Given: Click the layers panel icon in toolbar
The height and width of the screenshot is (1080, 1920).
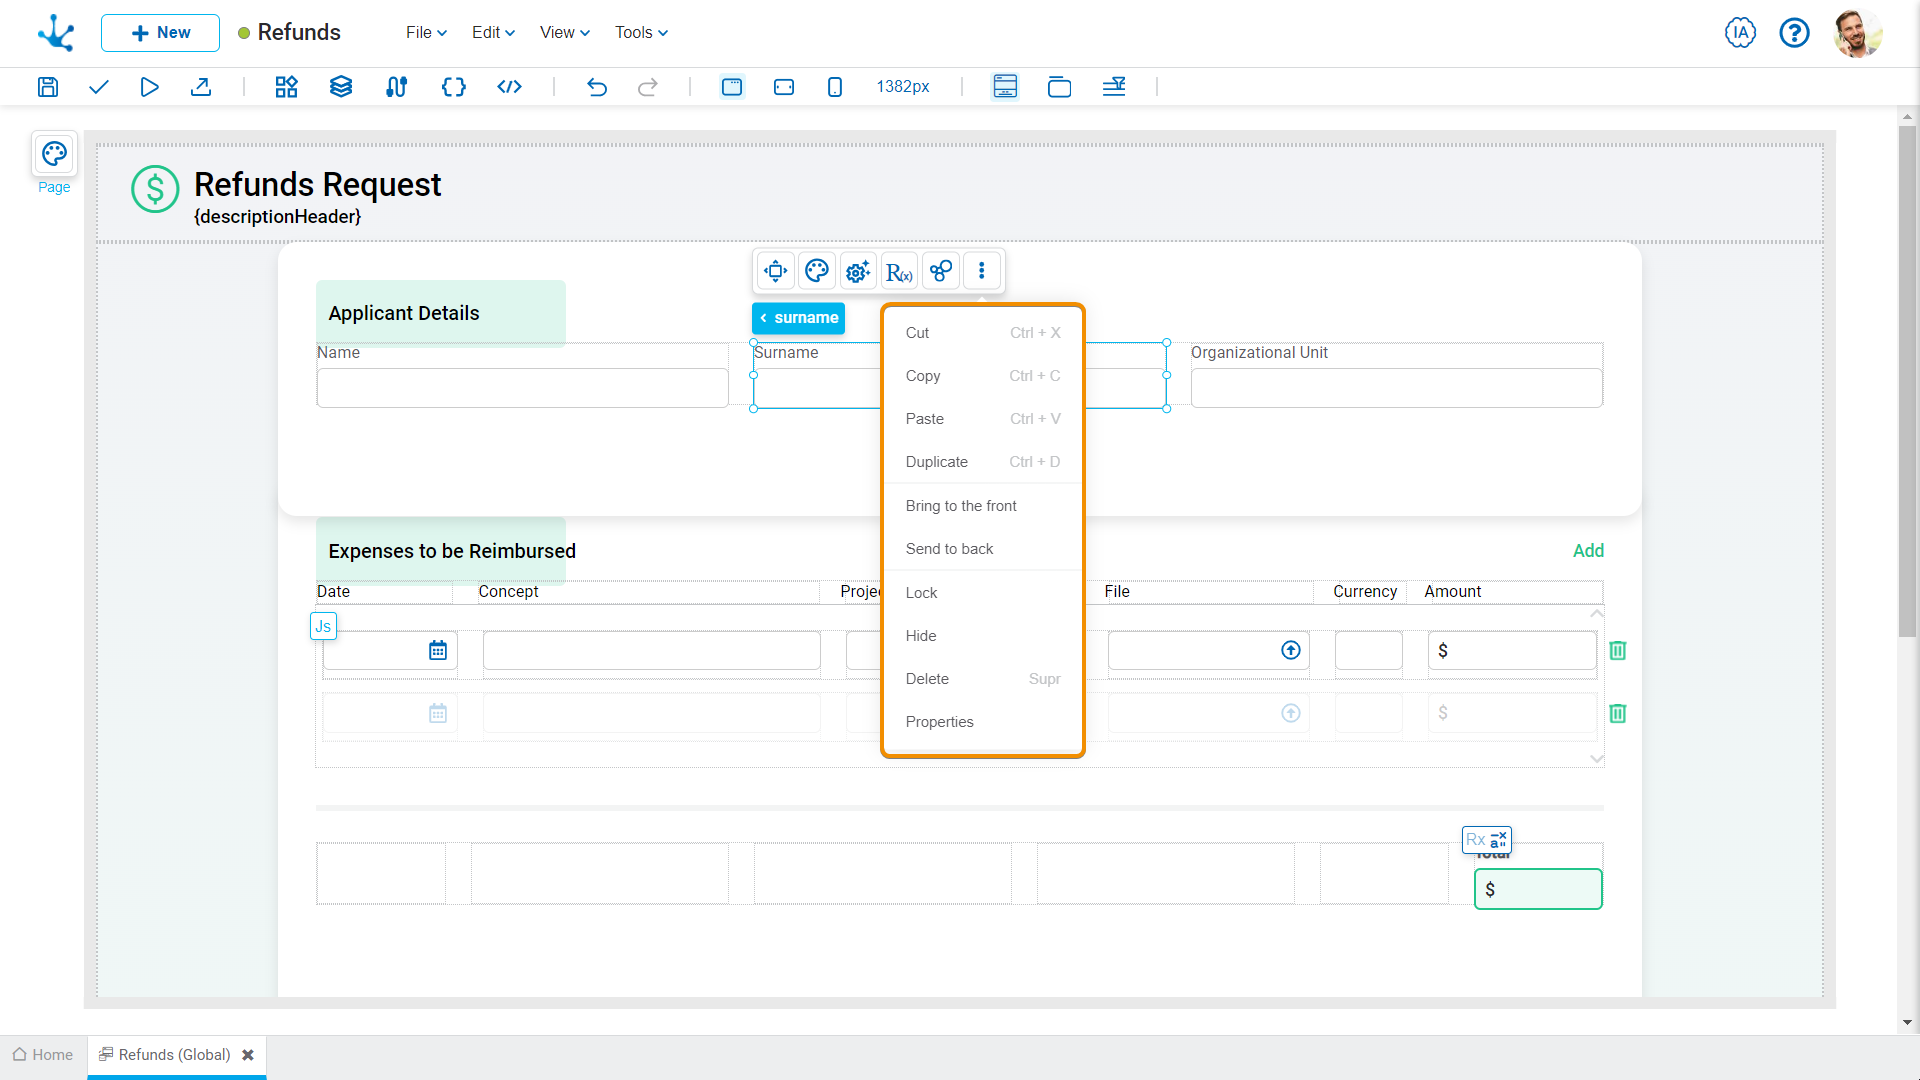Looking at the screenshot, I should click(x=340, y=87).
